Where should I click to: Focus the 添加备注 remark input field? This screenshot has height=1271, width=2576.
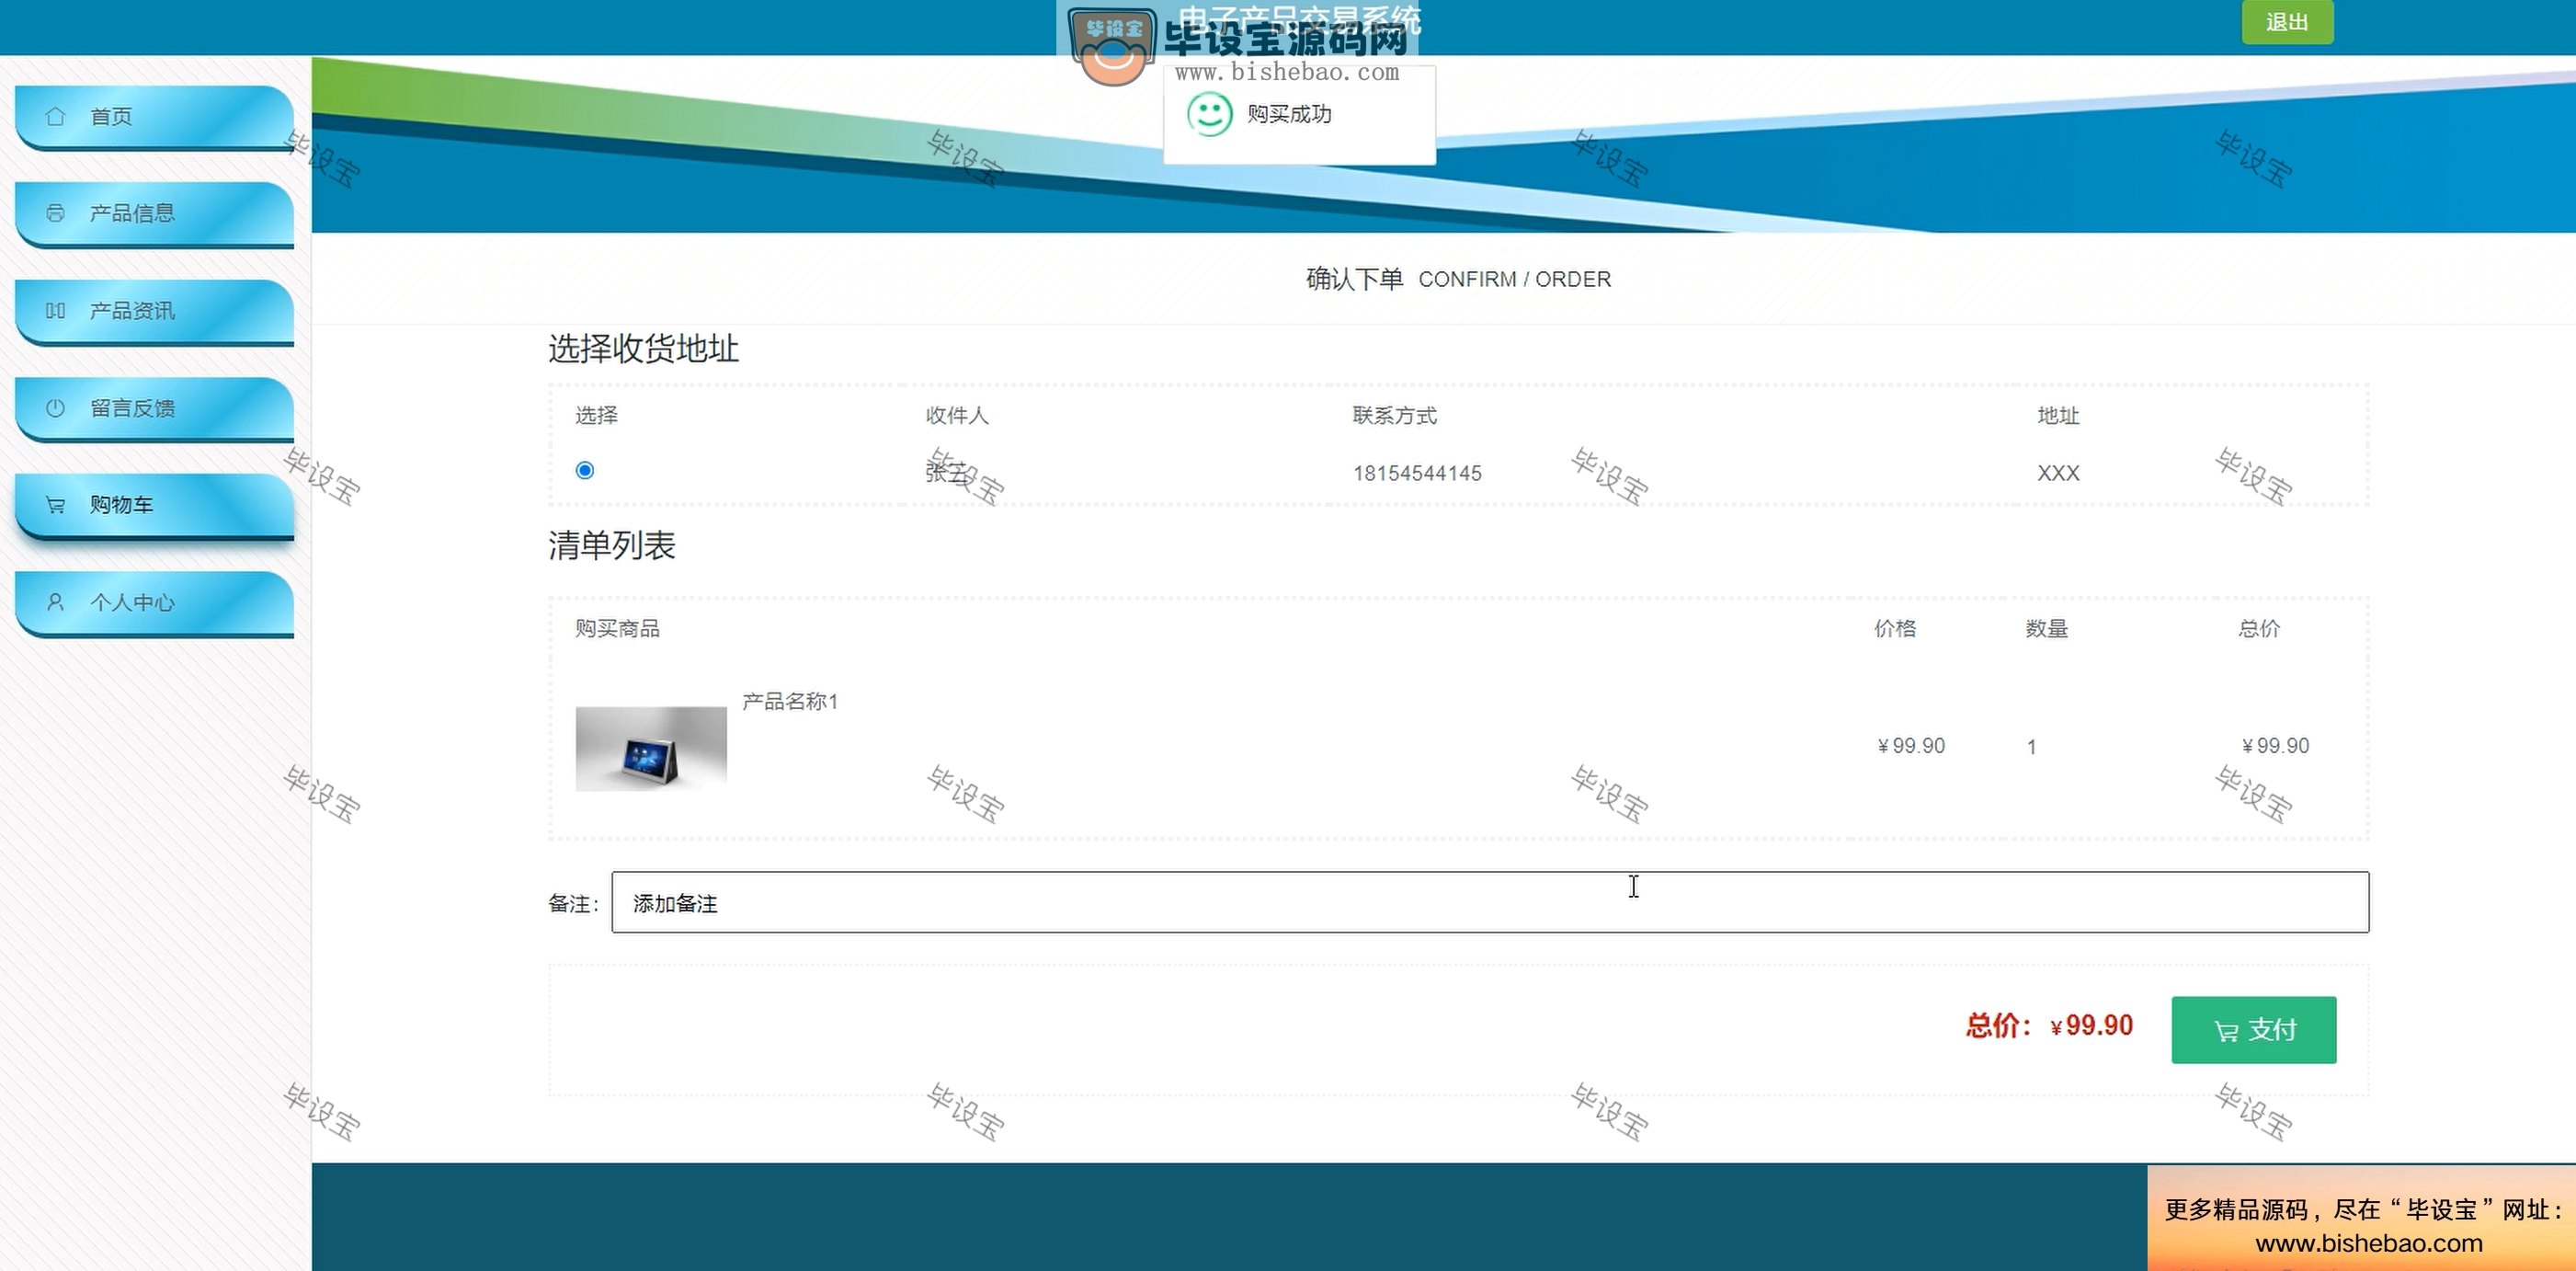point(1490,902)
